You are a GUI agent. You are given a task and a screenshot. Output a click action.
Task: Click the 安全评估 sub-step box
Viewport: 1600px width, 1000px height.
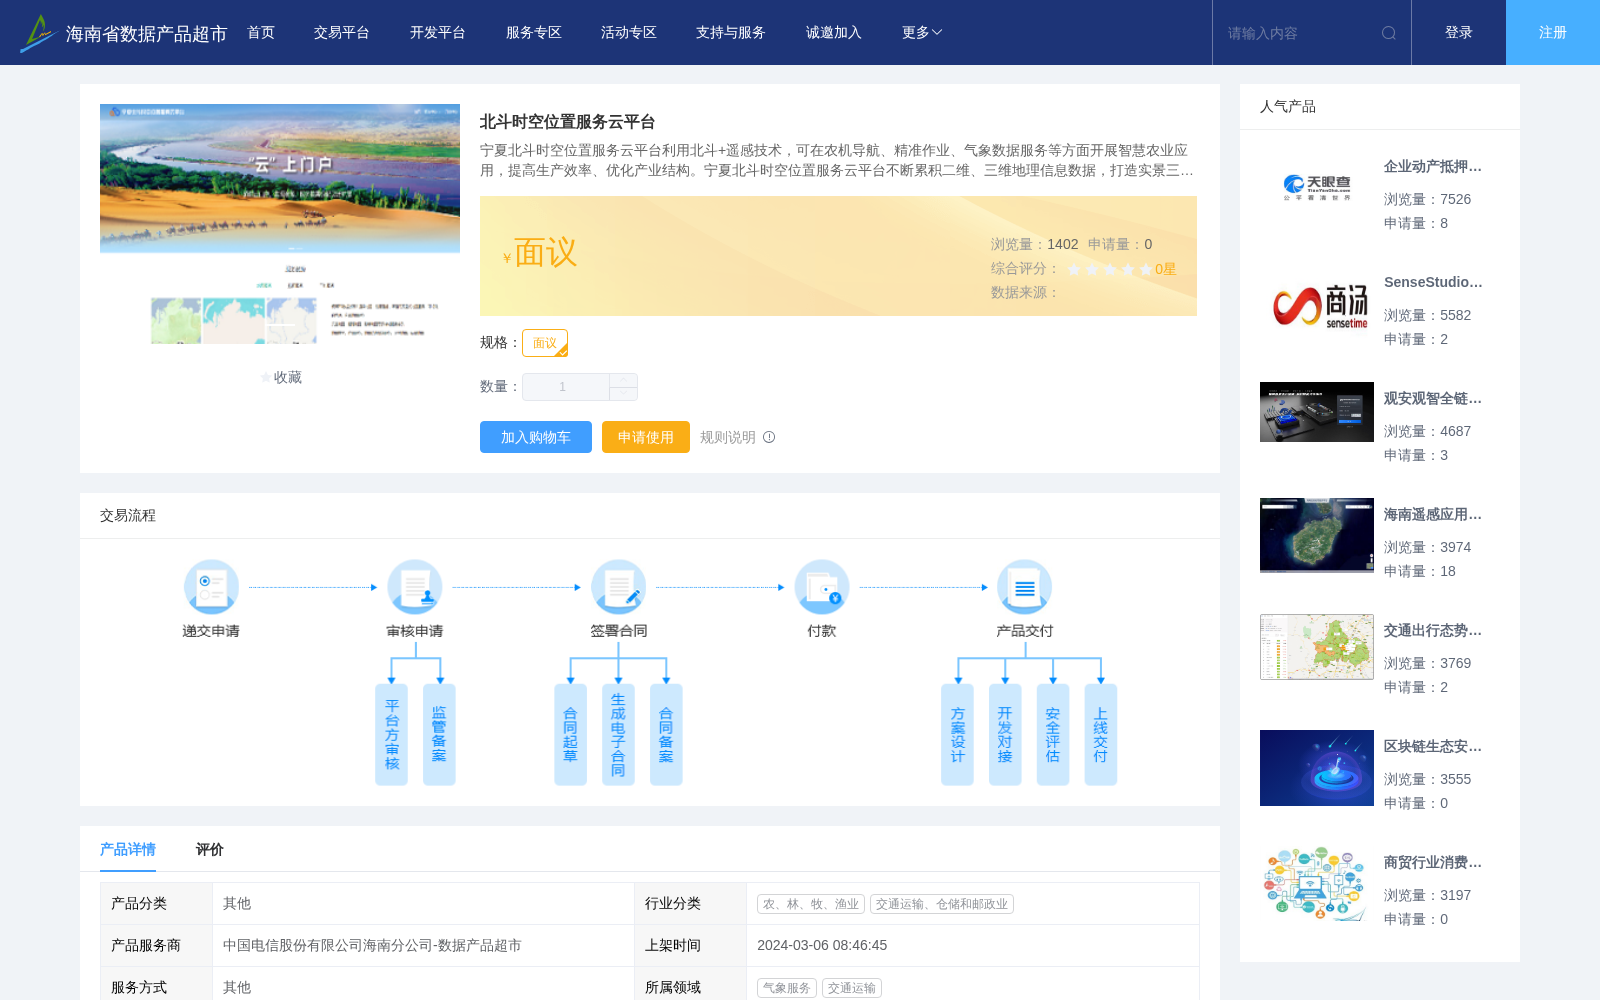pyautogui.click(x=1053, y=735)
